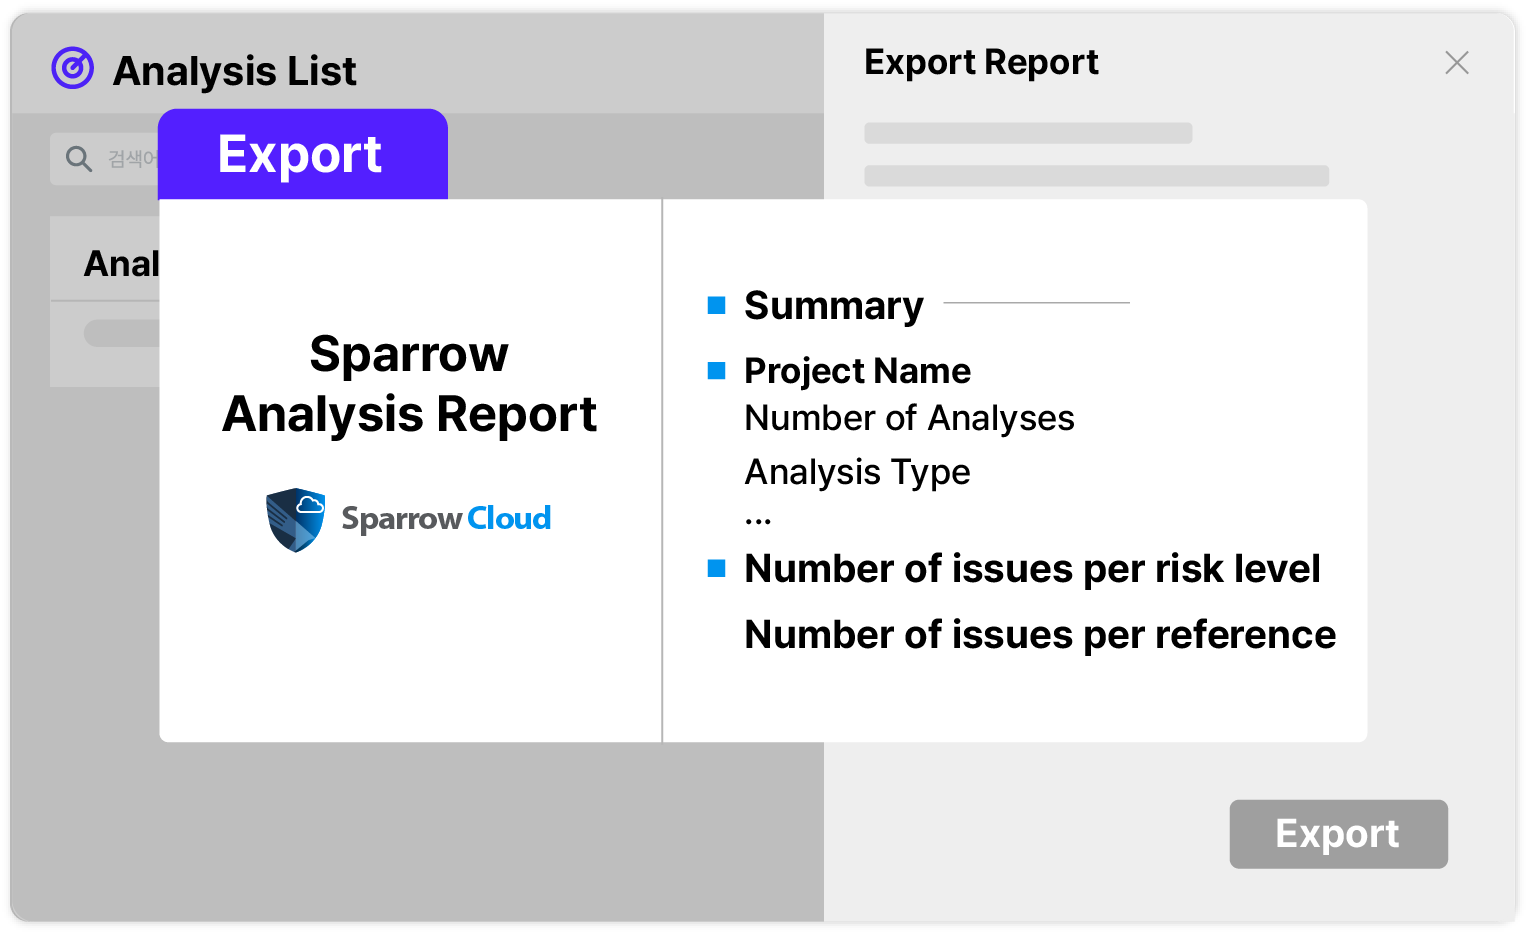Image resolution: width=1528 pixels, height=934 pixels.
Task: Click the Sparrow Cloud shield logo
Action: [x=296, y=519]
